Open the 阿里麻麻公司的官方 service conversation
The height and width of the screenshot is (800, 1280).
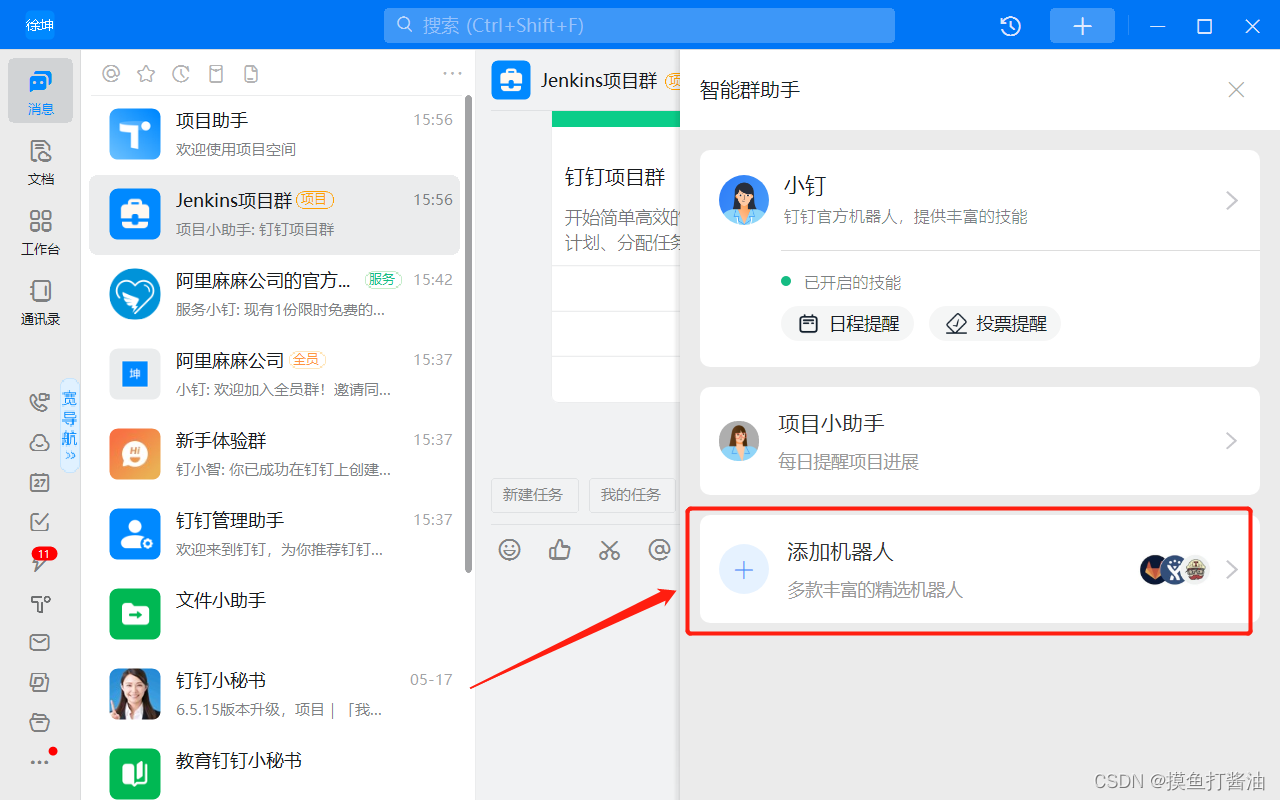tap(274, 295)
